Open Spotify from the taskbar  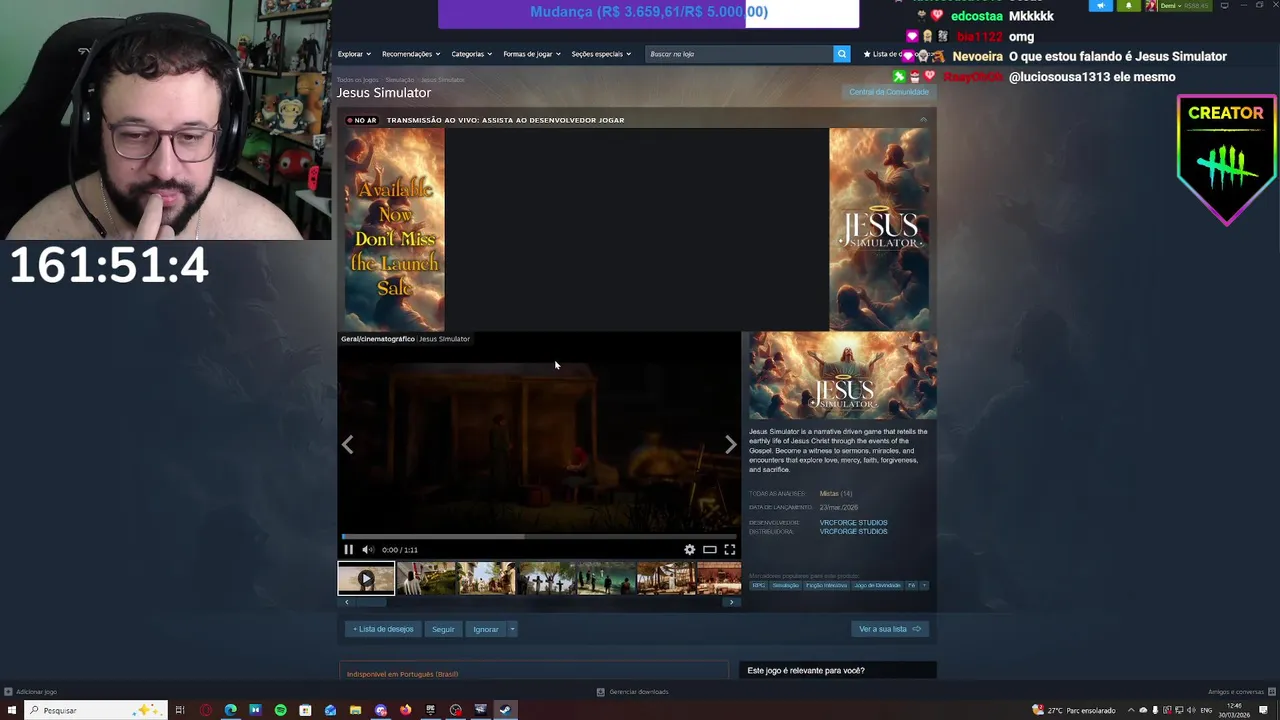(280, 710)
